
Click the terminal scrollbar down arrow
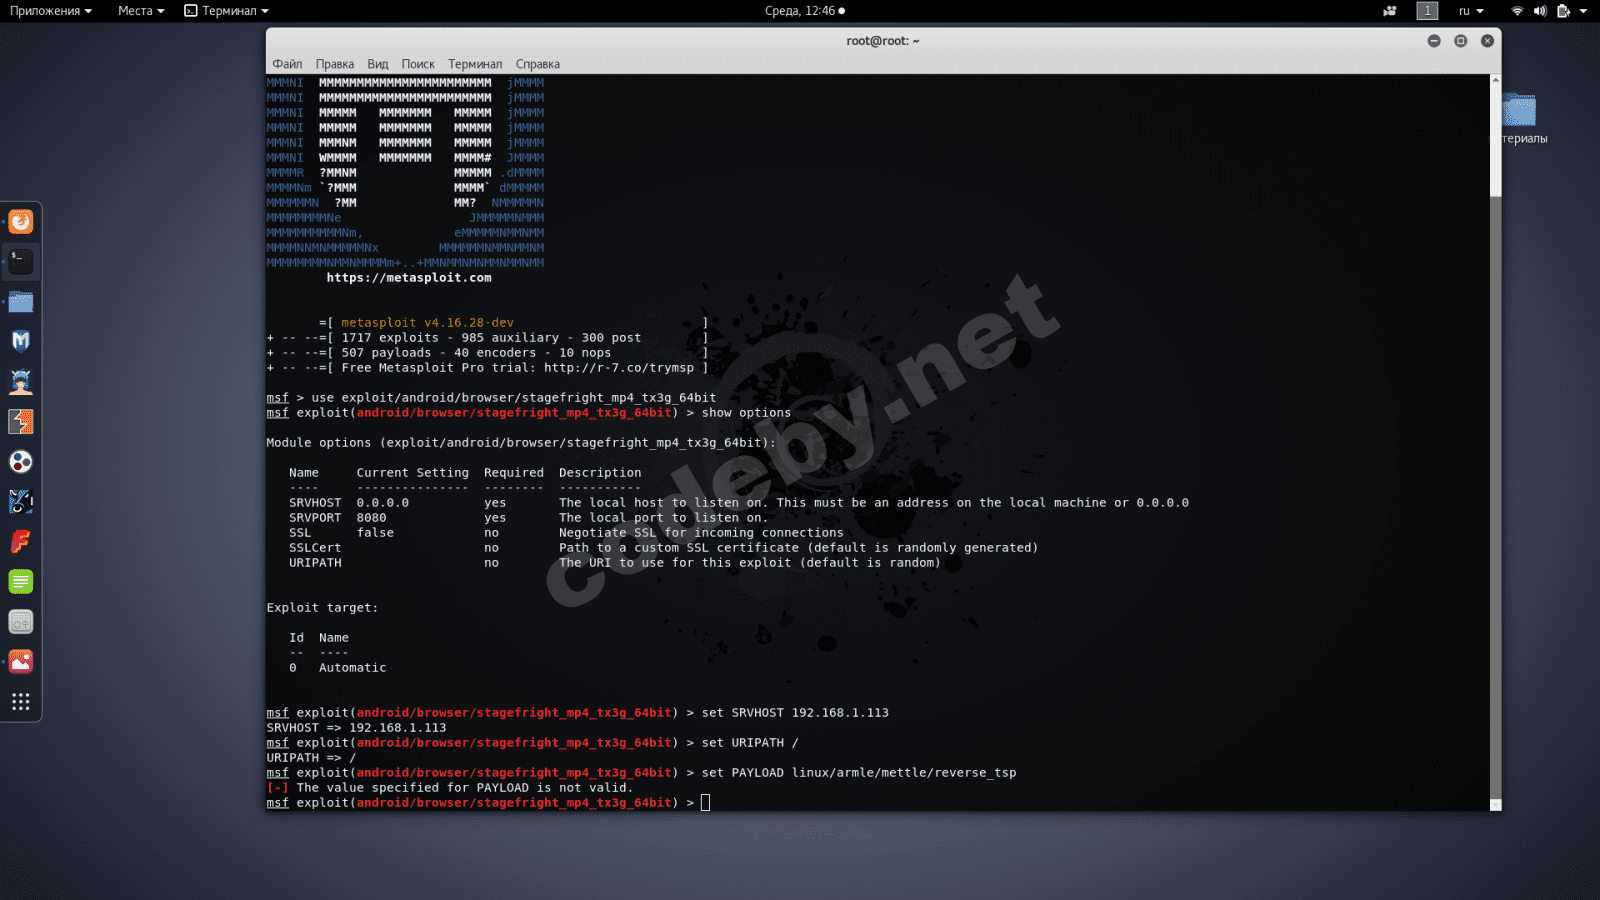(1496, 805)
